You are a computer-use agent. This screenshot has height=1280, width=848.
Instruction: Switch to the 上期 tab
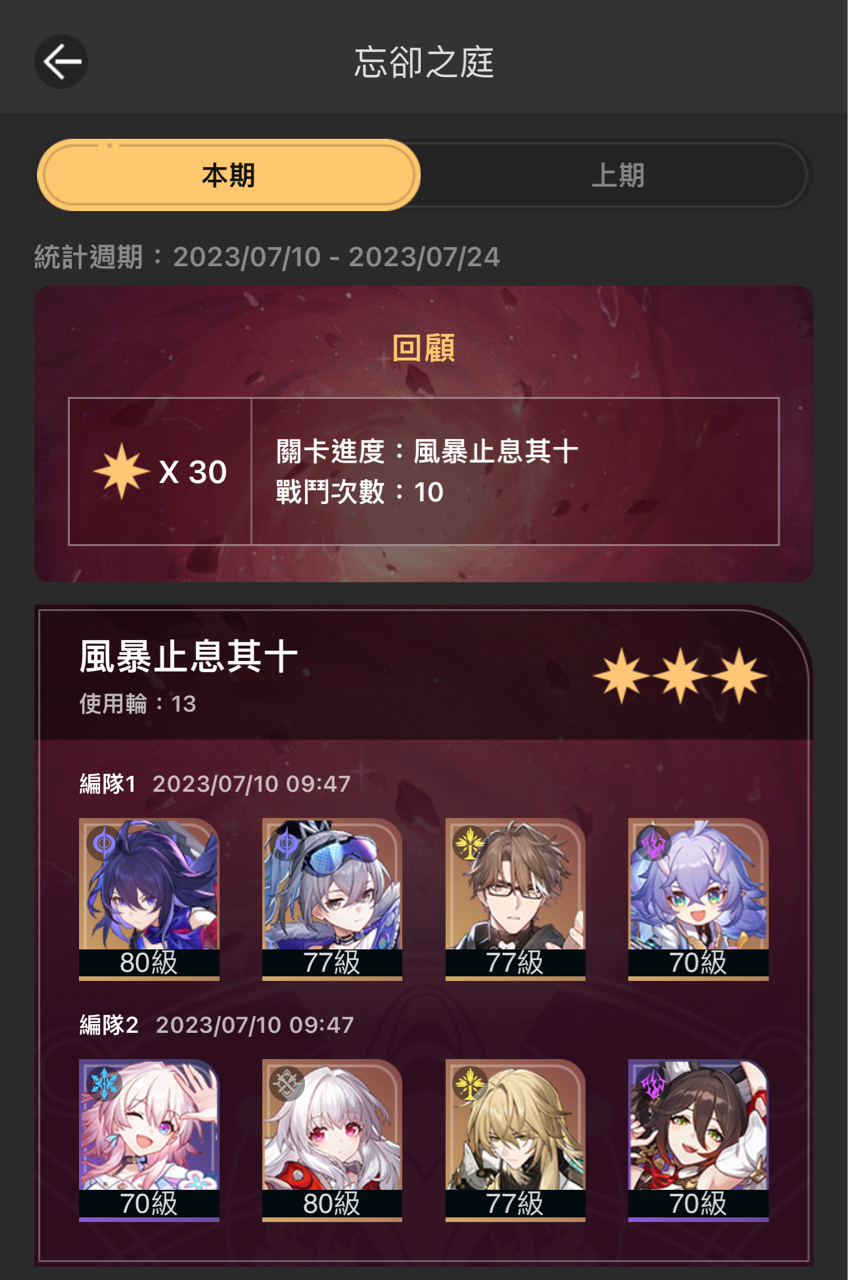pyautogui.click(x=617, y=175)
